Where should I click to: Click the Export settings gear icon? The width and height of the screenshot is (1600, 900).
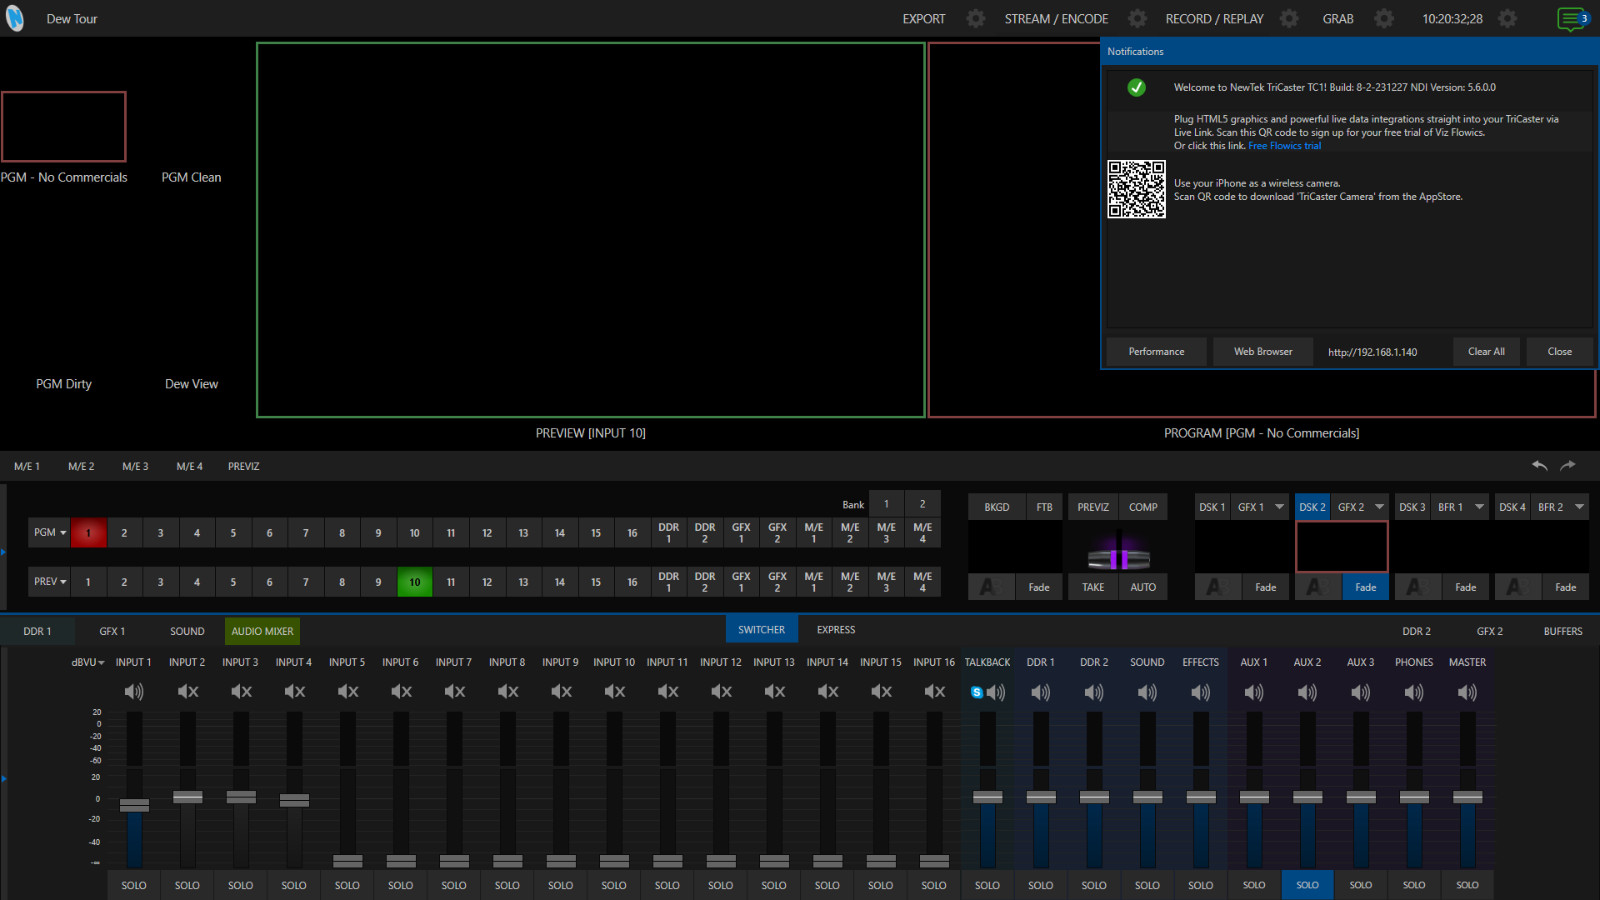[x=975, y=19]
